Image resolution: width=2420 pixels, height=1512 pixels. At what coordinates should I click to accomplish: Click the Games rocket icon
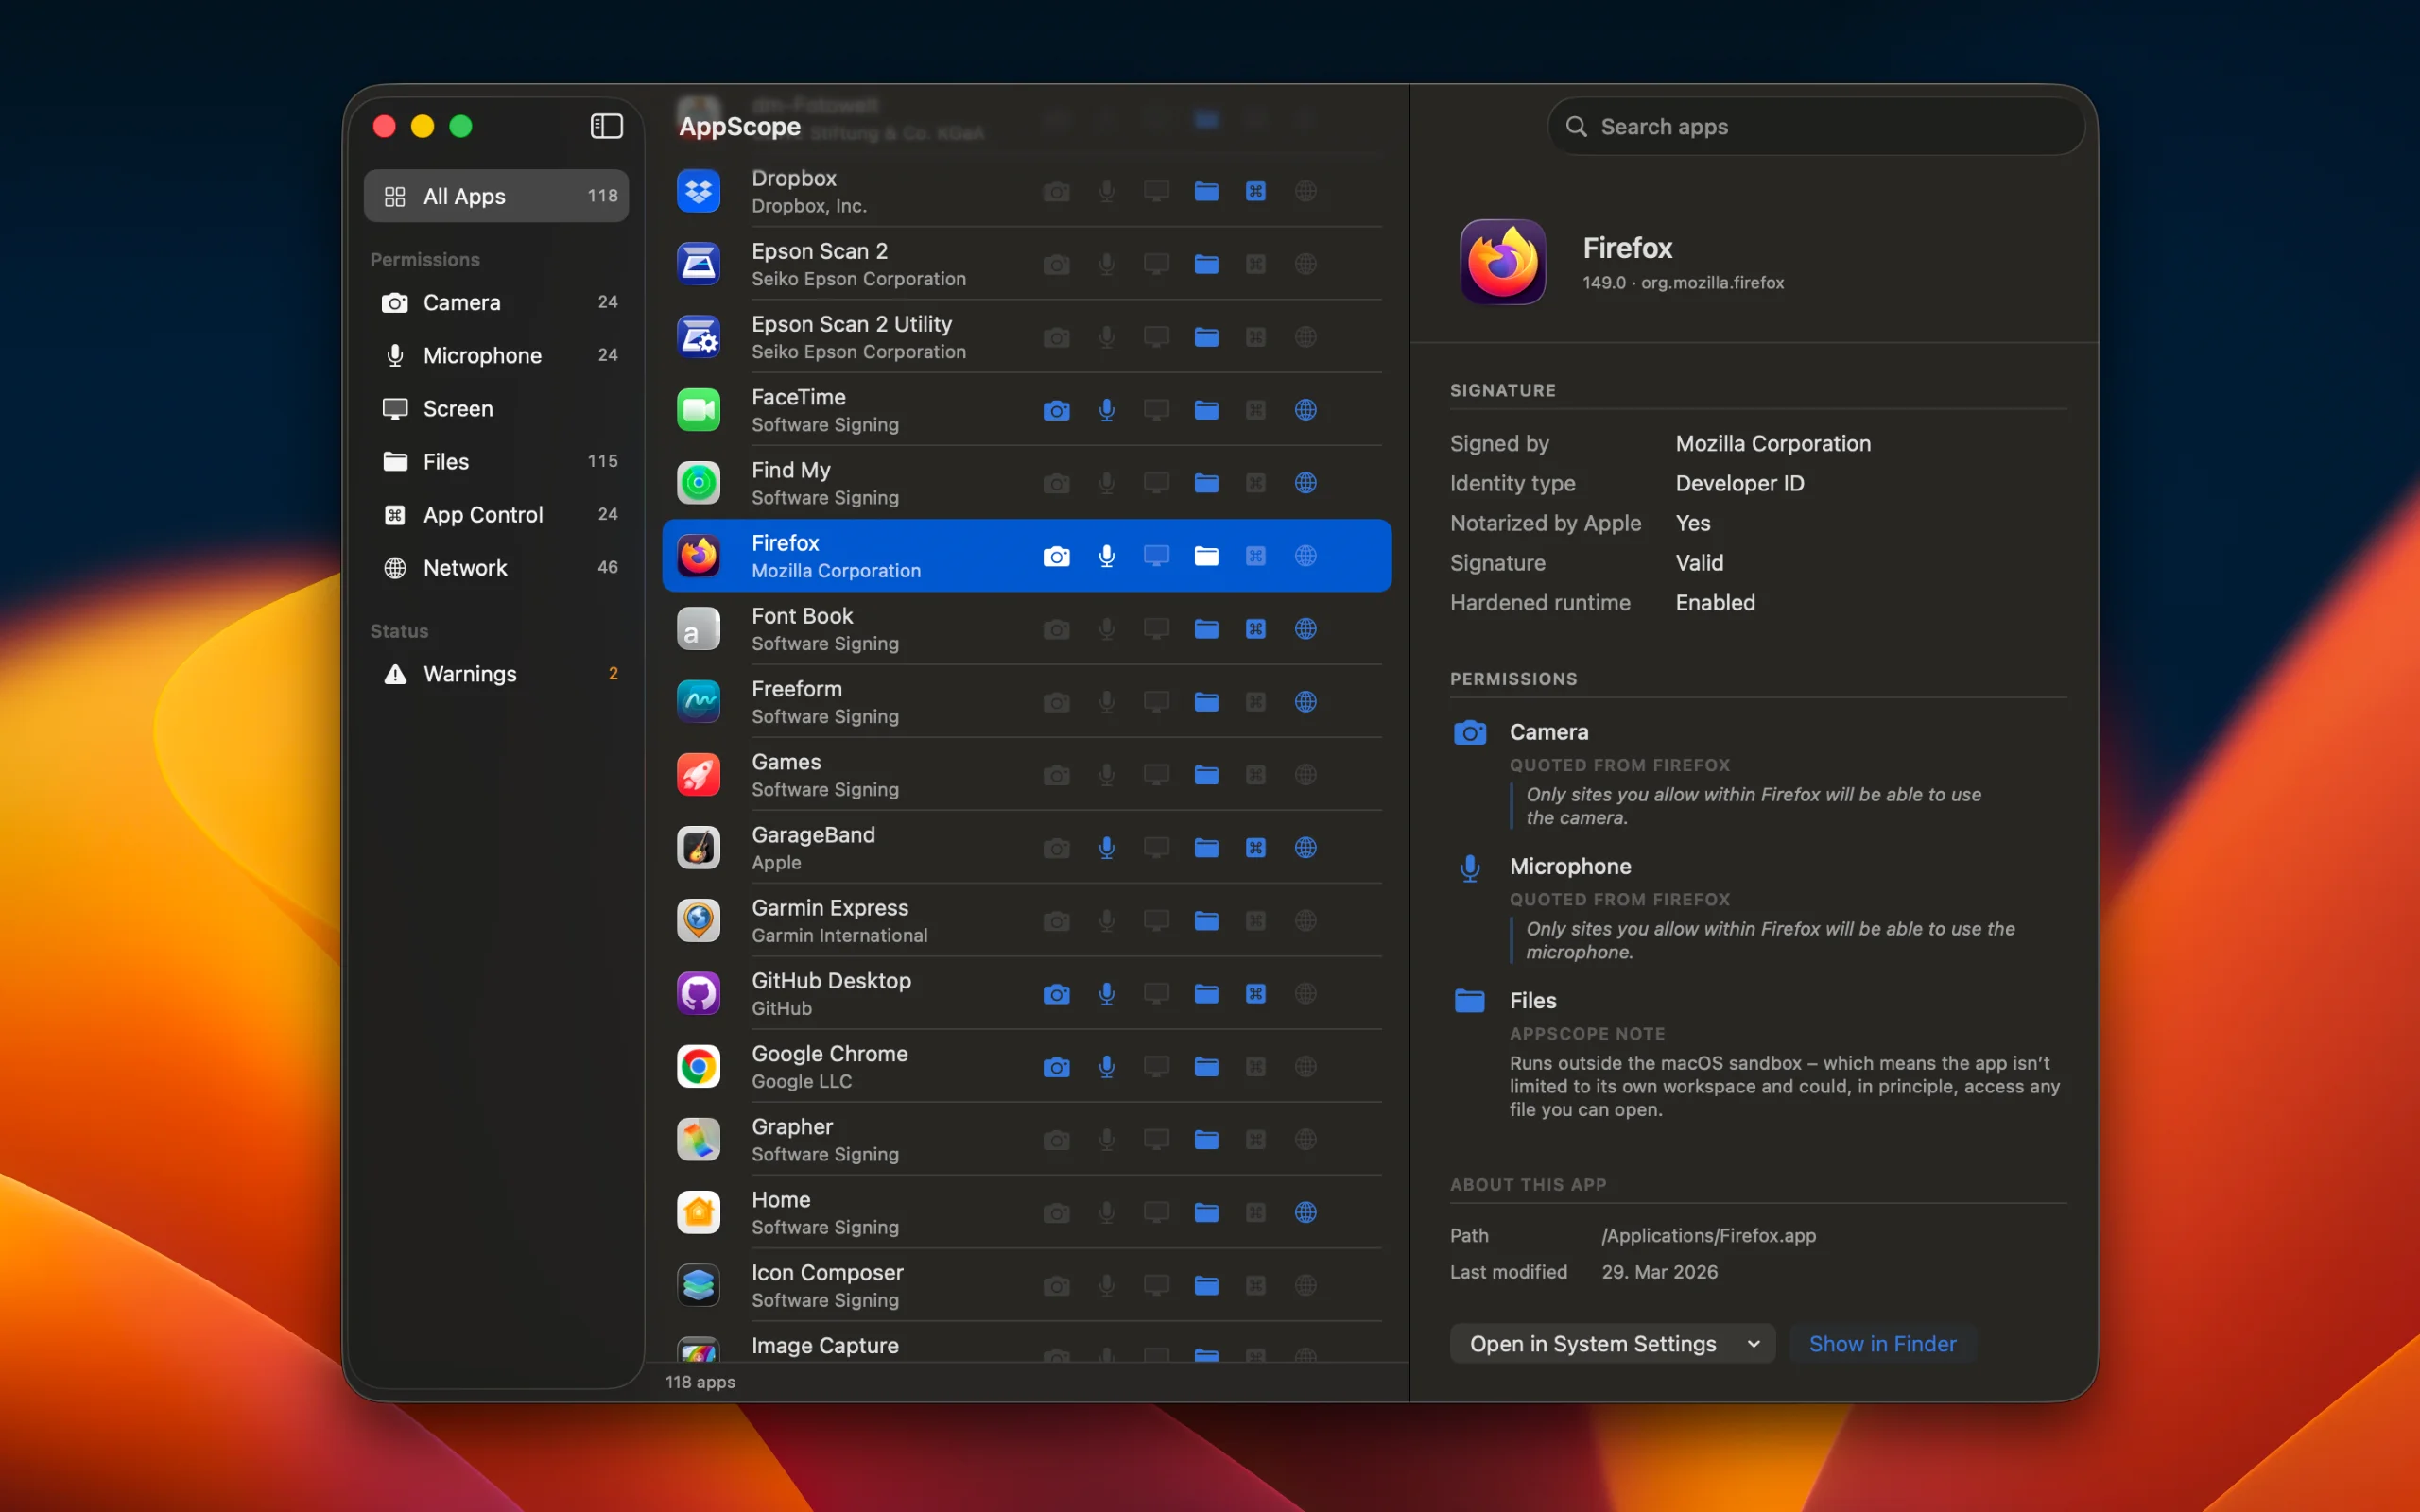[x=698, y=775]
